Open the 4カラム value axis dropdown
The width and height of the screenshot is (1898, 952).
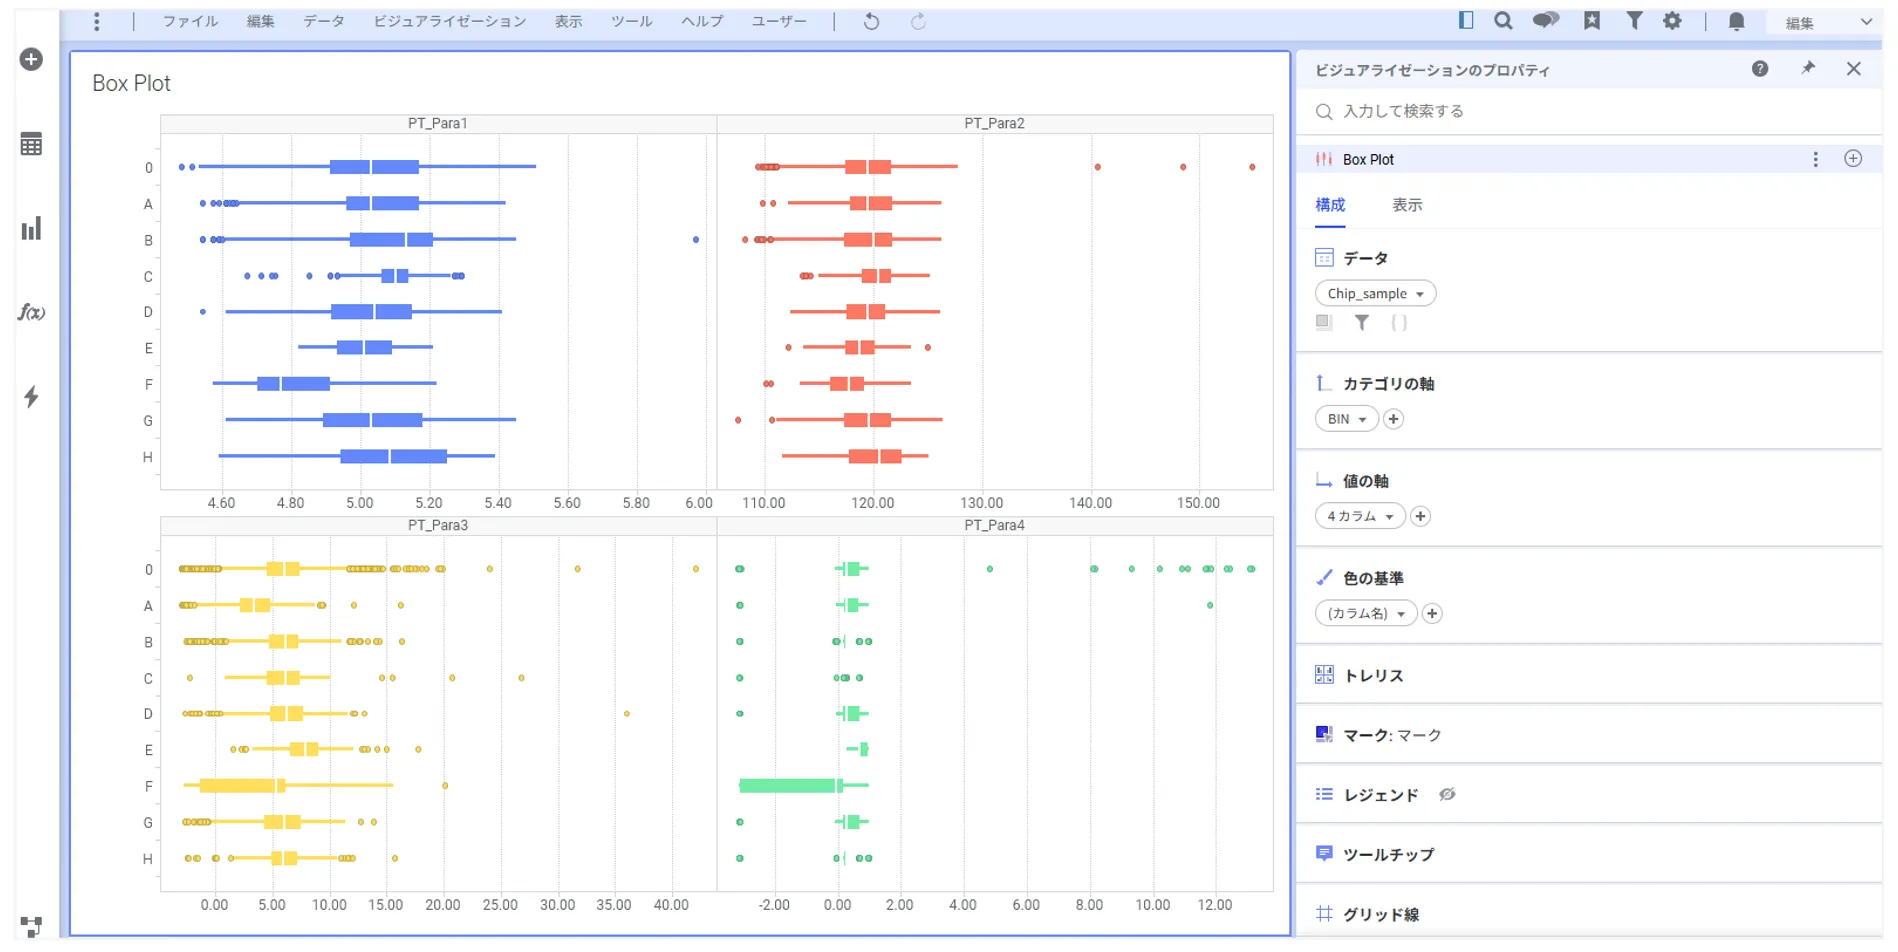[1360, 516]
